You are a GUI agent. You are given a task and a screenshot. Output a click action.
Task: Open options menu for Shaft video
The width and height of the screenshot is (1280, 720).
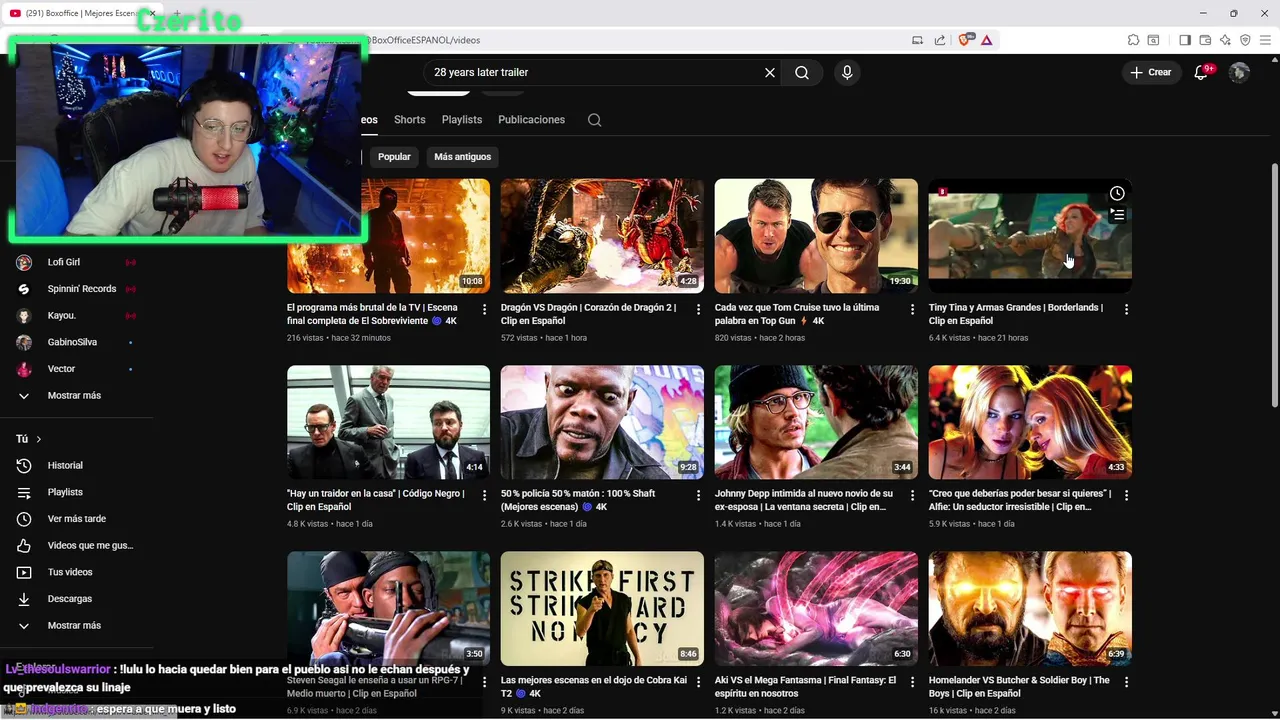click(x=698, y=495)
